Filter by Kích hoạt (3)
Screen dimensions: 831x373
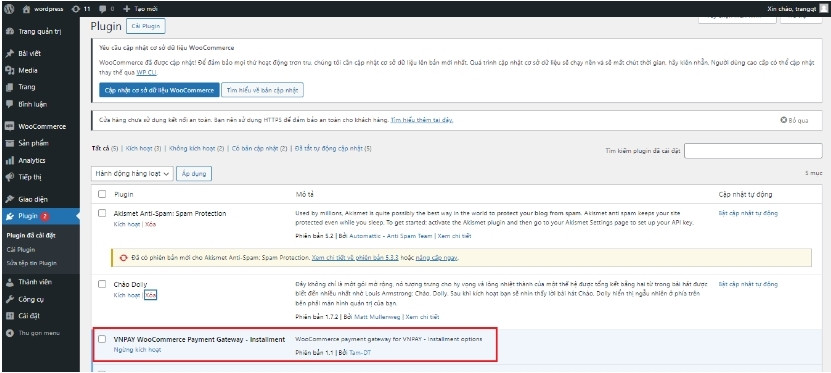(143, 149)
